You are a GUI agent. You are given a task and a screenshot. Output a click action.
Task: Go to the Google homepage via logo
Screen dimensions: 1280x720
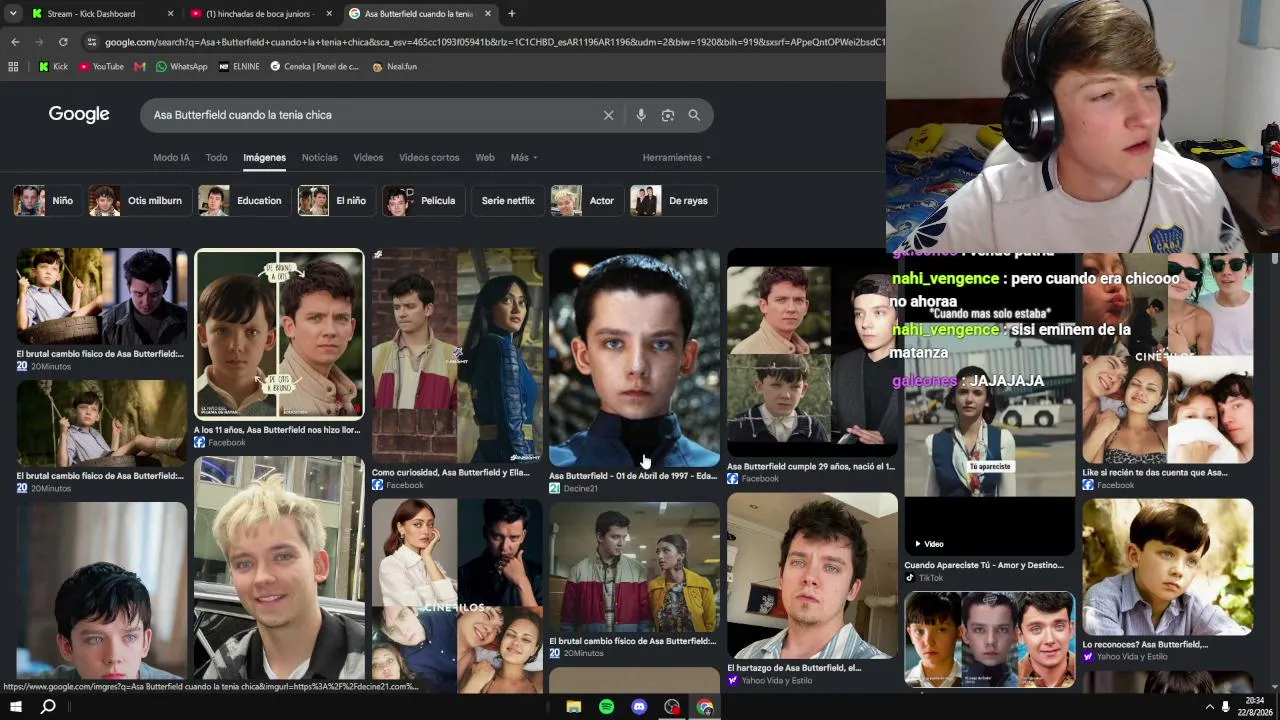79,115
